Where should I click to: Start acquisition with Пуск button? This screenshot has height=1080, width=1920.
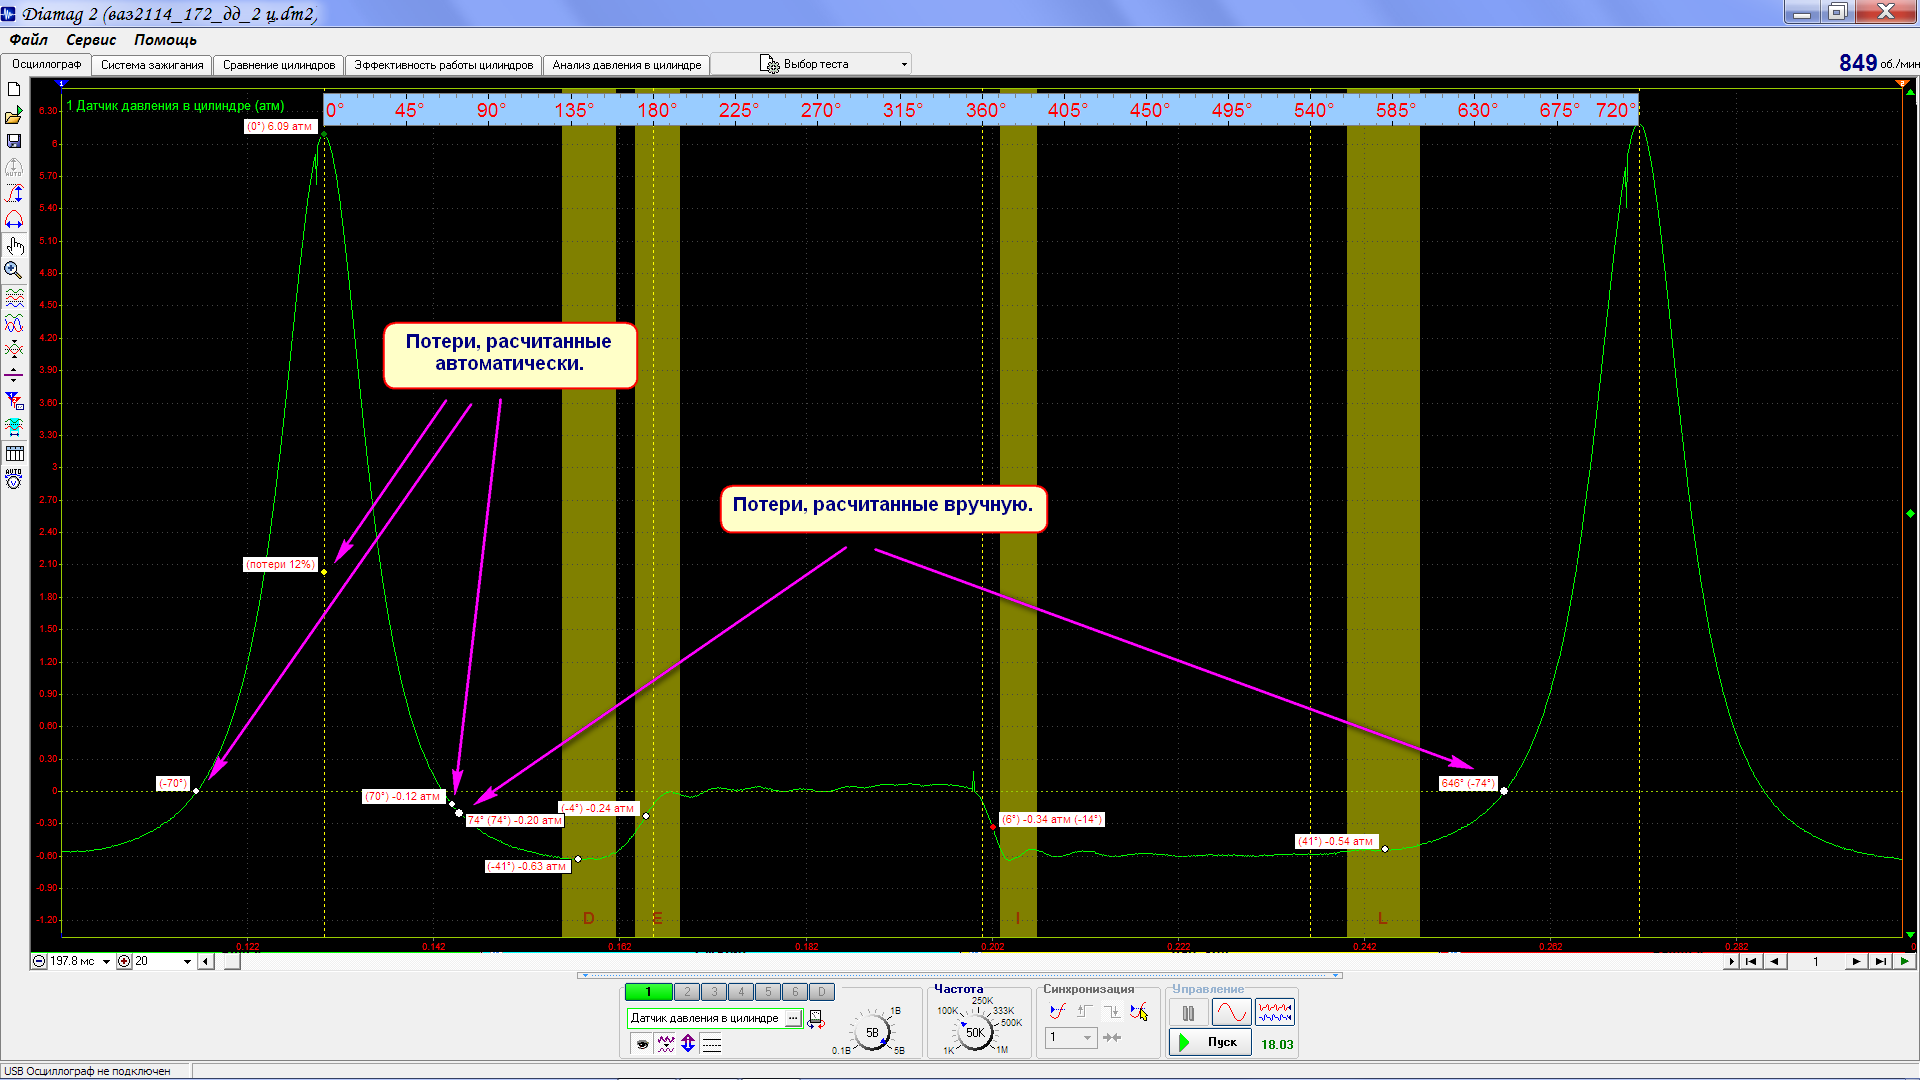[1210, 1043]
